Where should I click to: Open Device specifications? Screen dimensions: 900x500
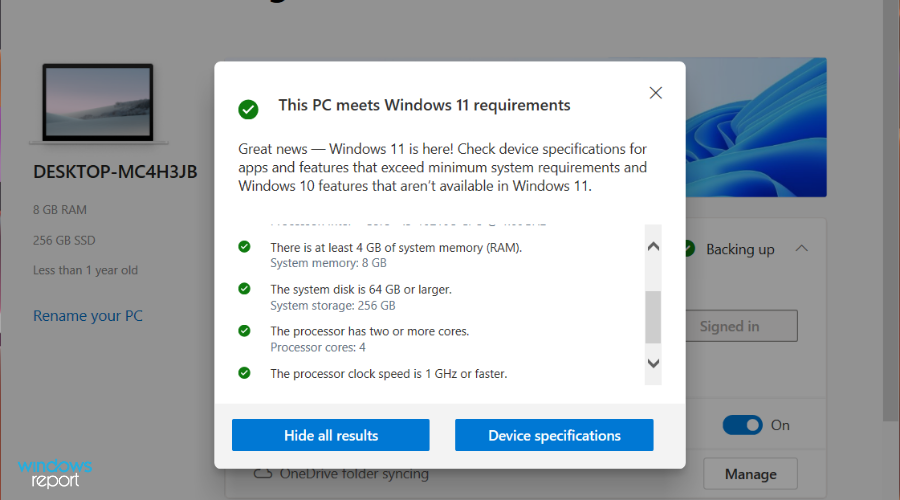[x=554, y=435]
